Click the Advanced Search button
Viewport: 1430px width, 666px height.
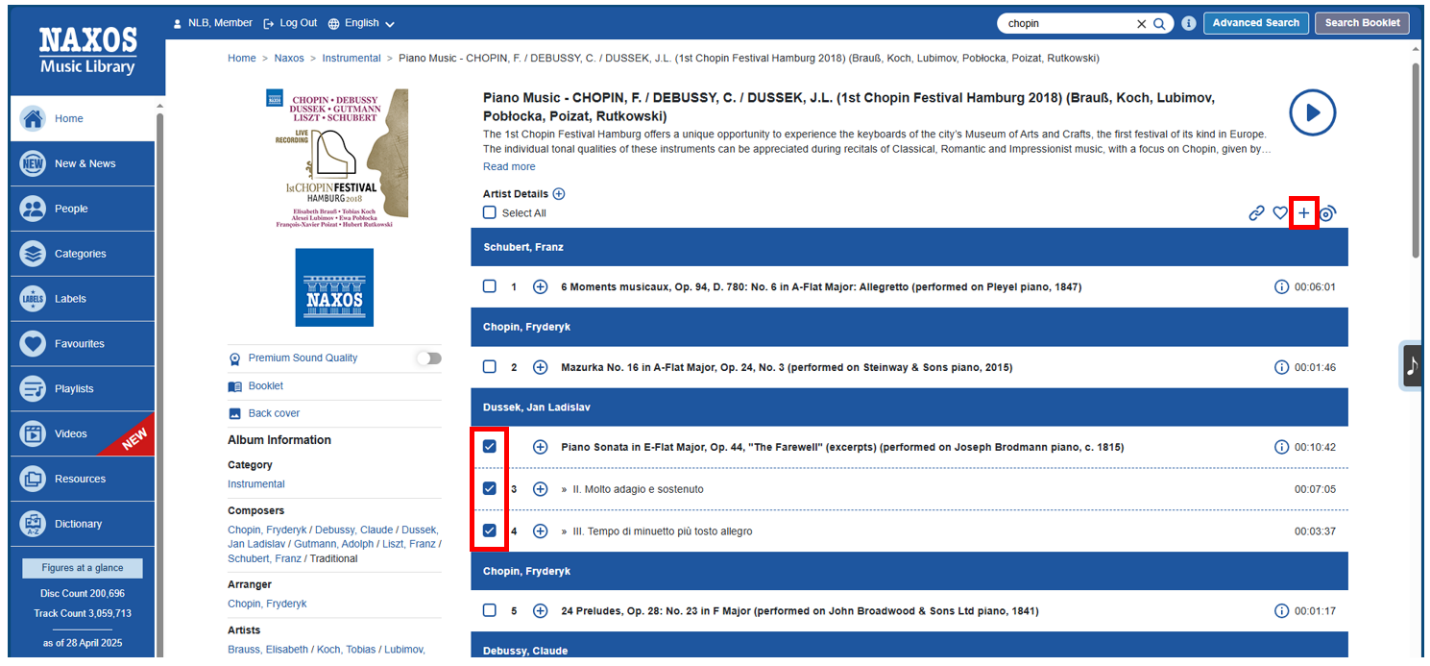pos(1255,23)
